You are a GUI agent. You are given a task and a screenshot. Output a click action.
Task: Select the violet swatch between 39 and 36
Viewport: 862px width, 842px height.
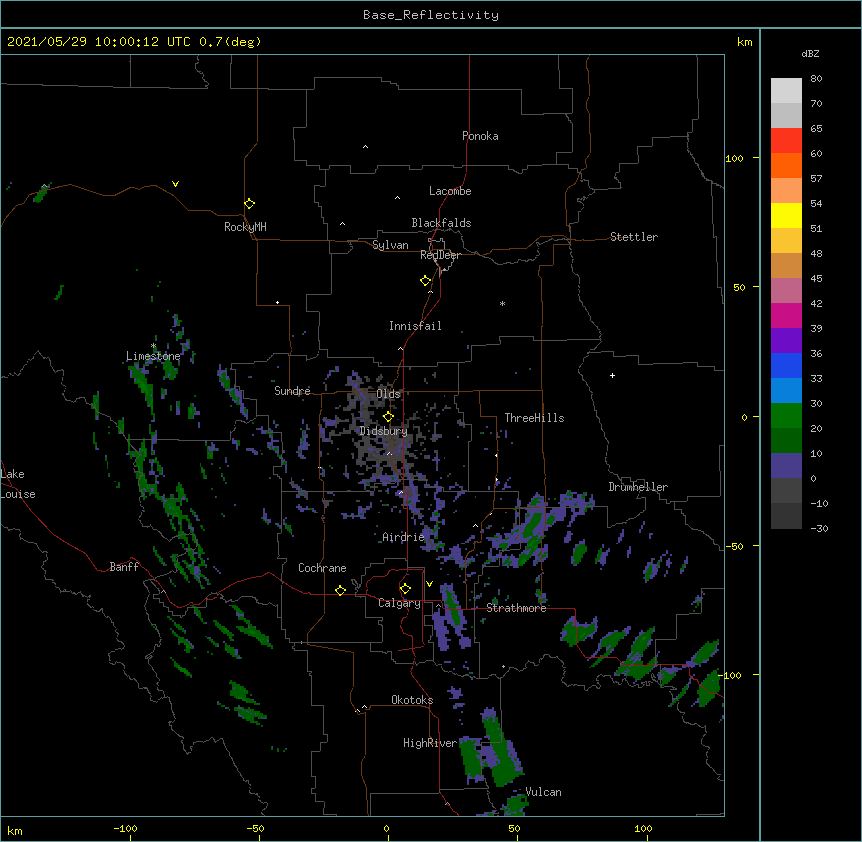click(x=786, y=341)
